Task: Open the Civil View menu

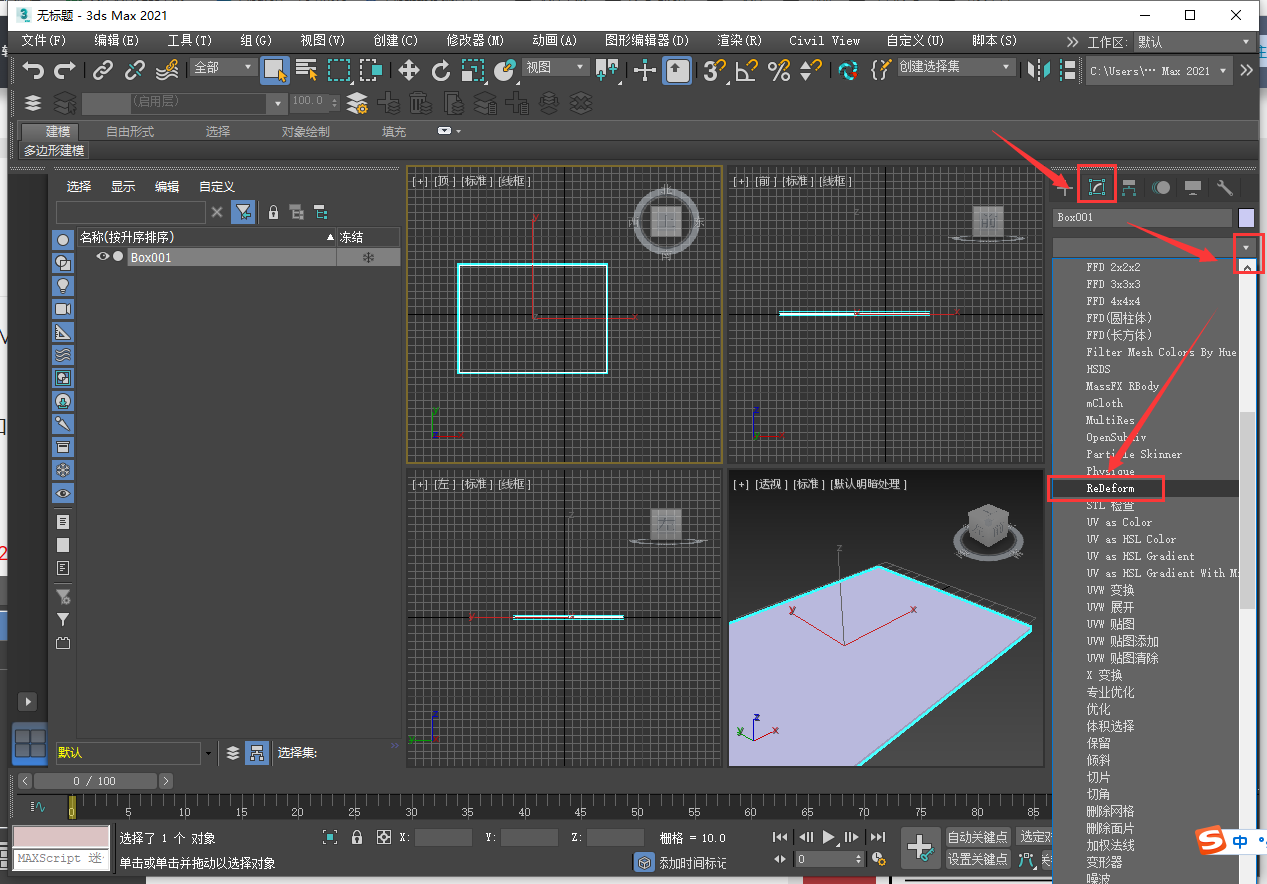Action: coord(824,41)
